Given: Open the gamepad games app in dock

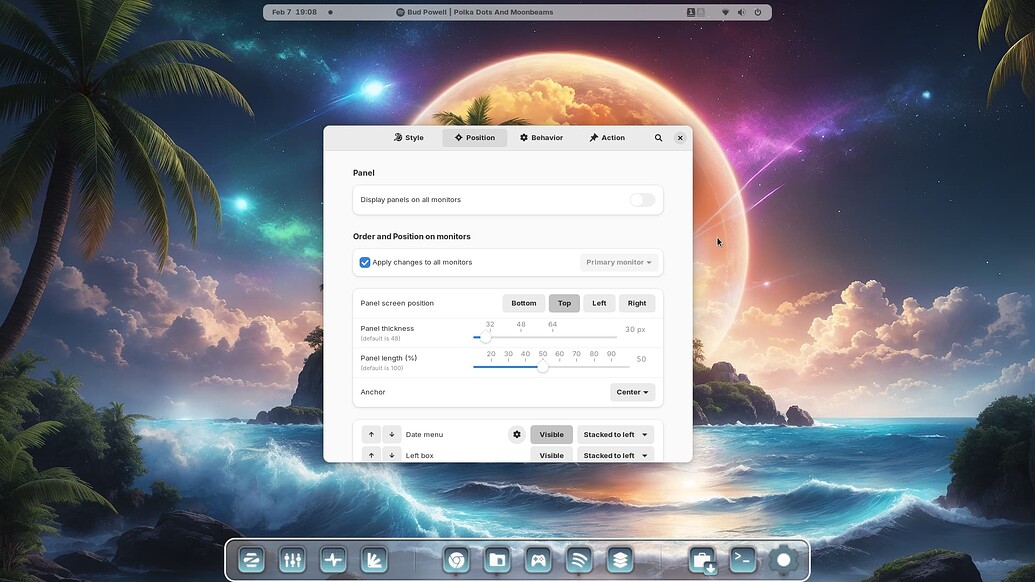Looking at the screenshot, I should click(537, 560).
